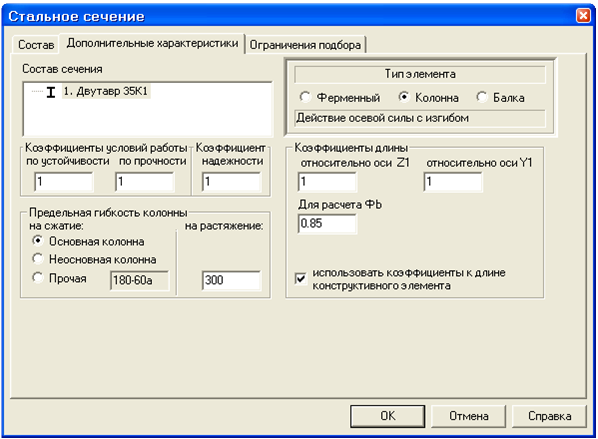Screen dimensions: 598x439
Task: Switch to the Состав tab
Action: coord(36,45)
